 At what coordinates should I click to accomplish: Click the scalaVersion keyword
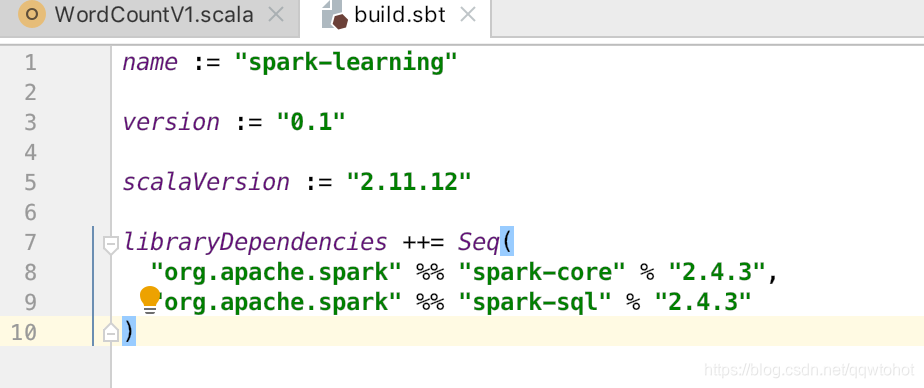[206, 183]
